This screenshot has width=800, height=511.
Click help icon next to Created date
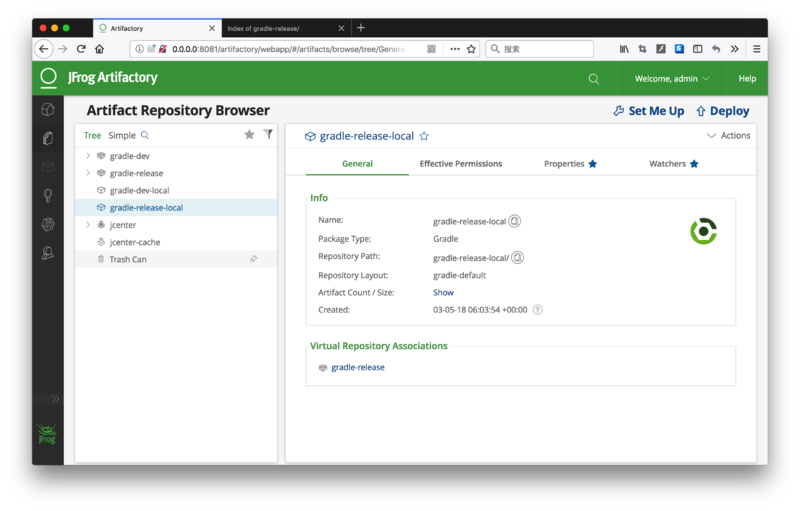tap(538, 310)
